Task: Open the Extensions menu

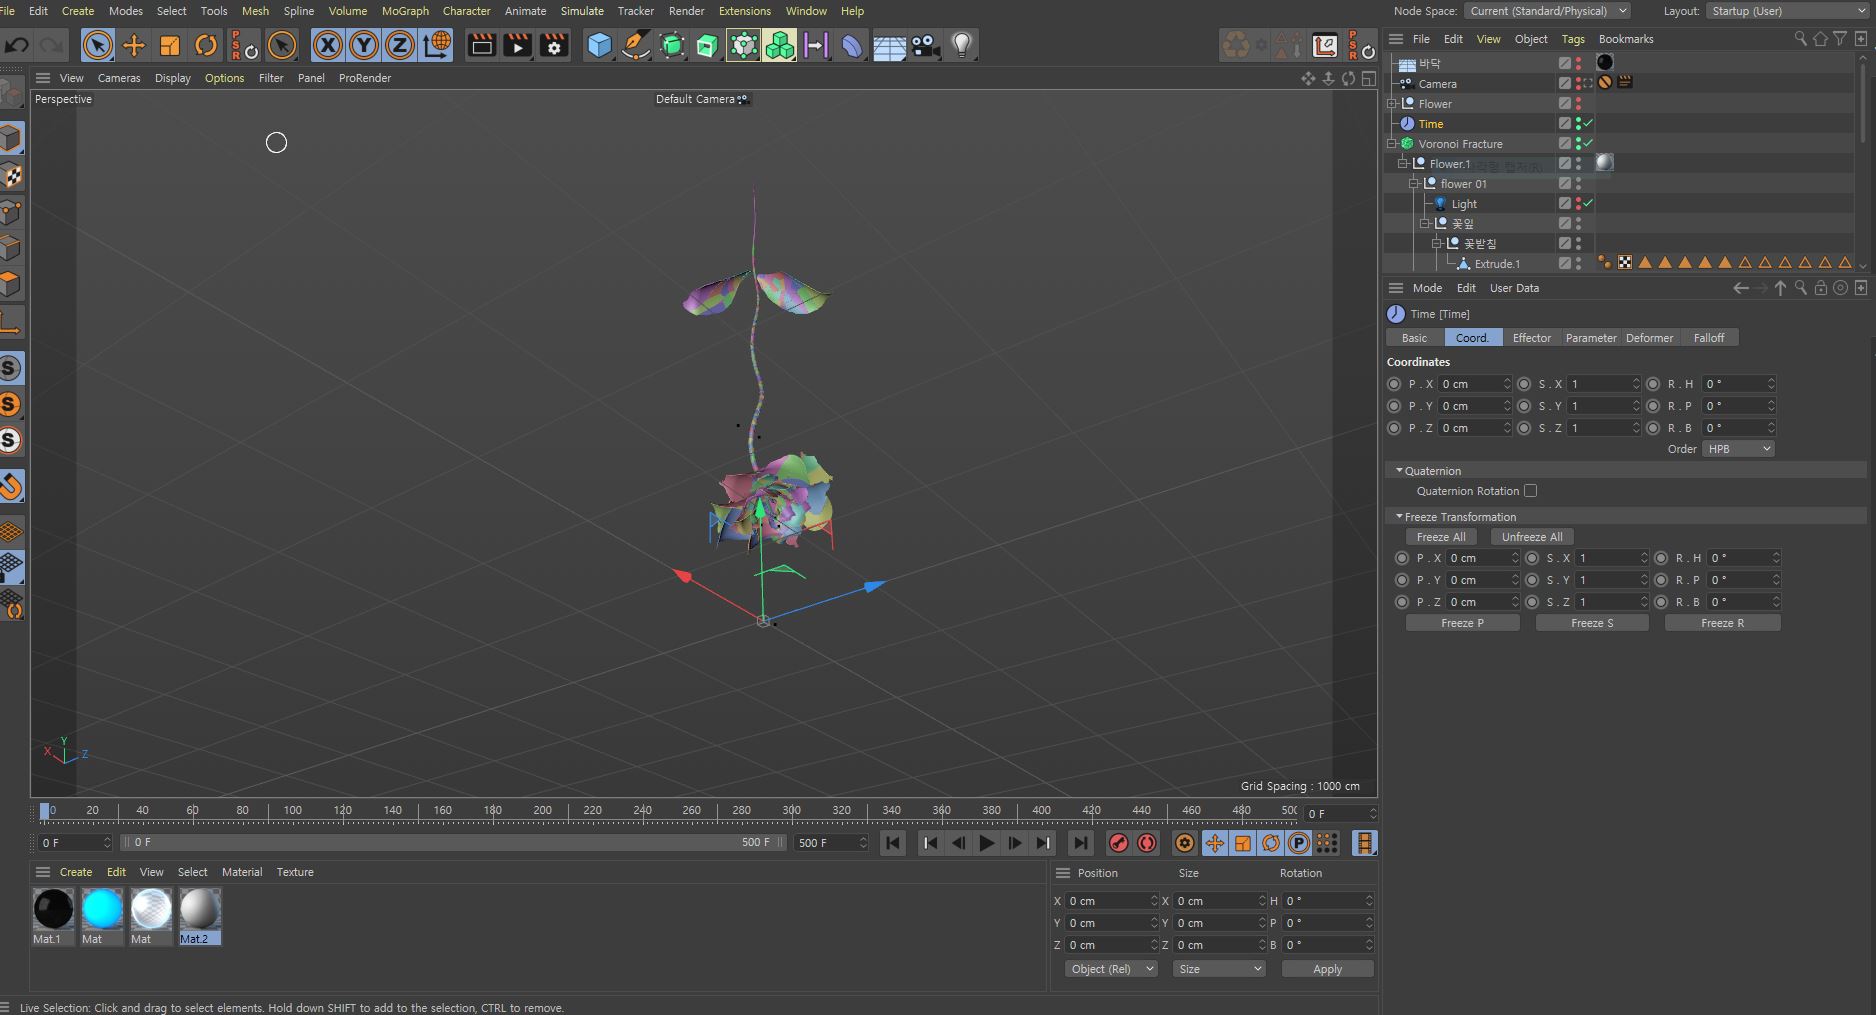Action: click(745, 11)
